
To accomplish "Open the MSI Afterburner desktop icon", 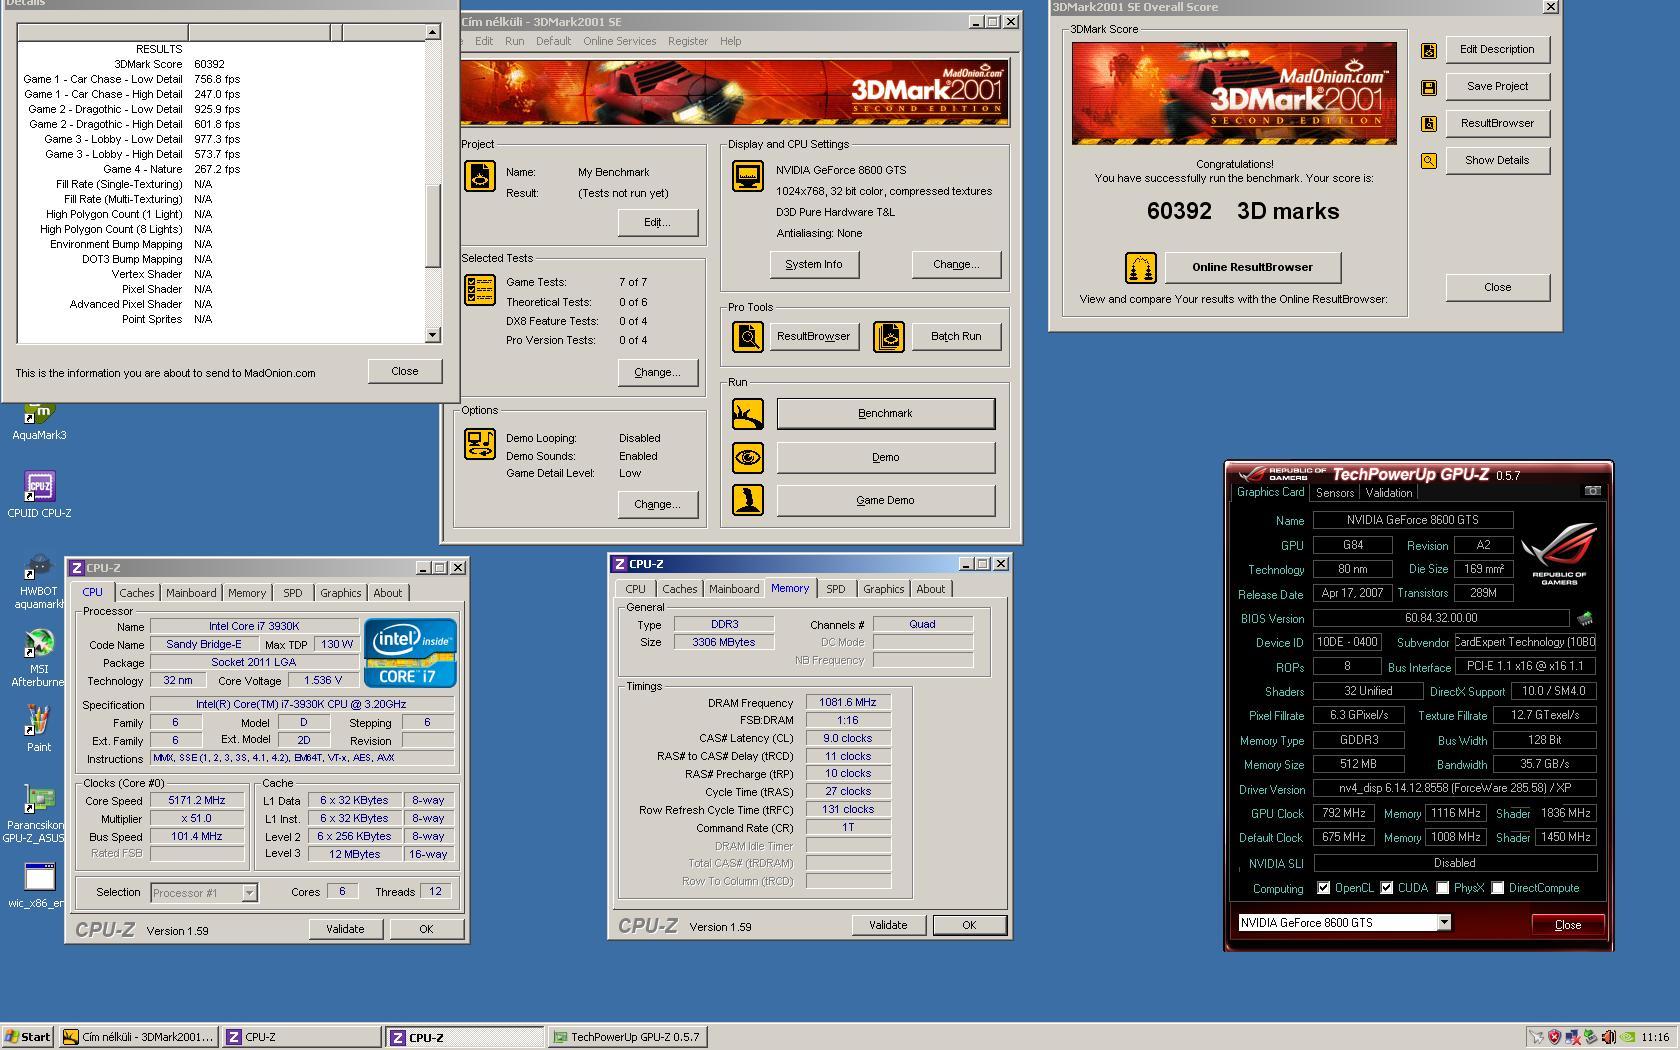I will point(39,658).
